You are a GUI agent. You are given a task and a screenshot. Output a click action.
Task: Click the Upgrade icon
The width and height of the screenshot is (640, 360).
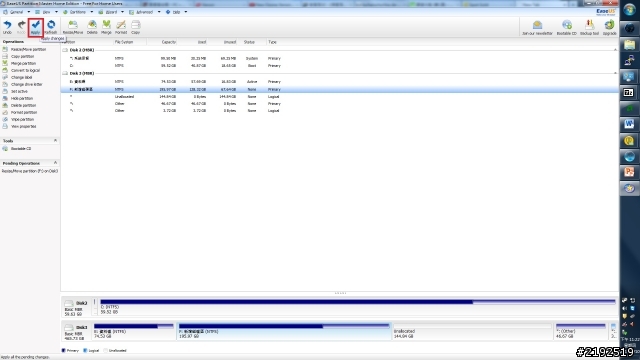click(609, 28)
